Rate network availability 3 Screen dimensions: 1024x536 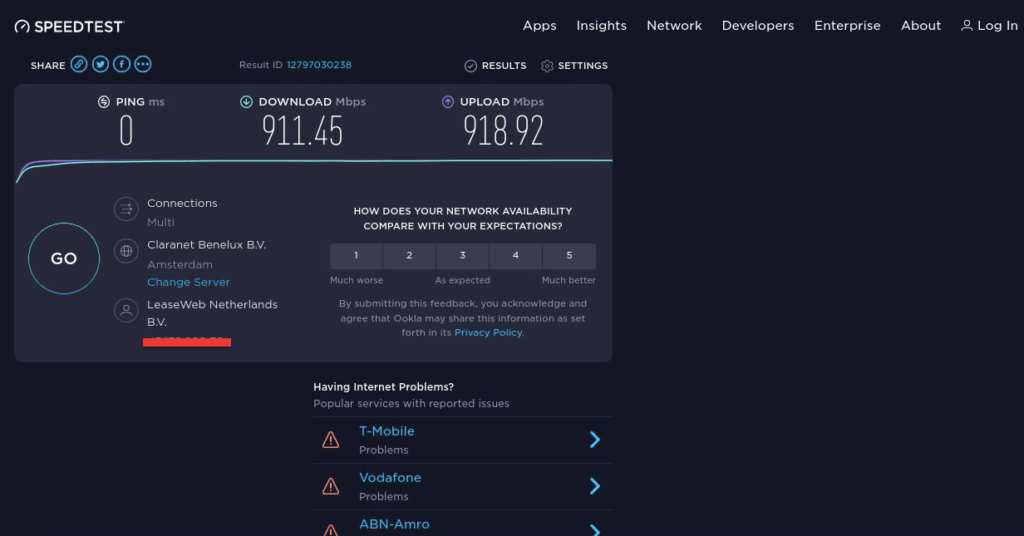462,256
